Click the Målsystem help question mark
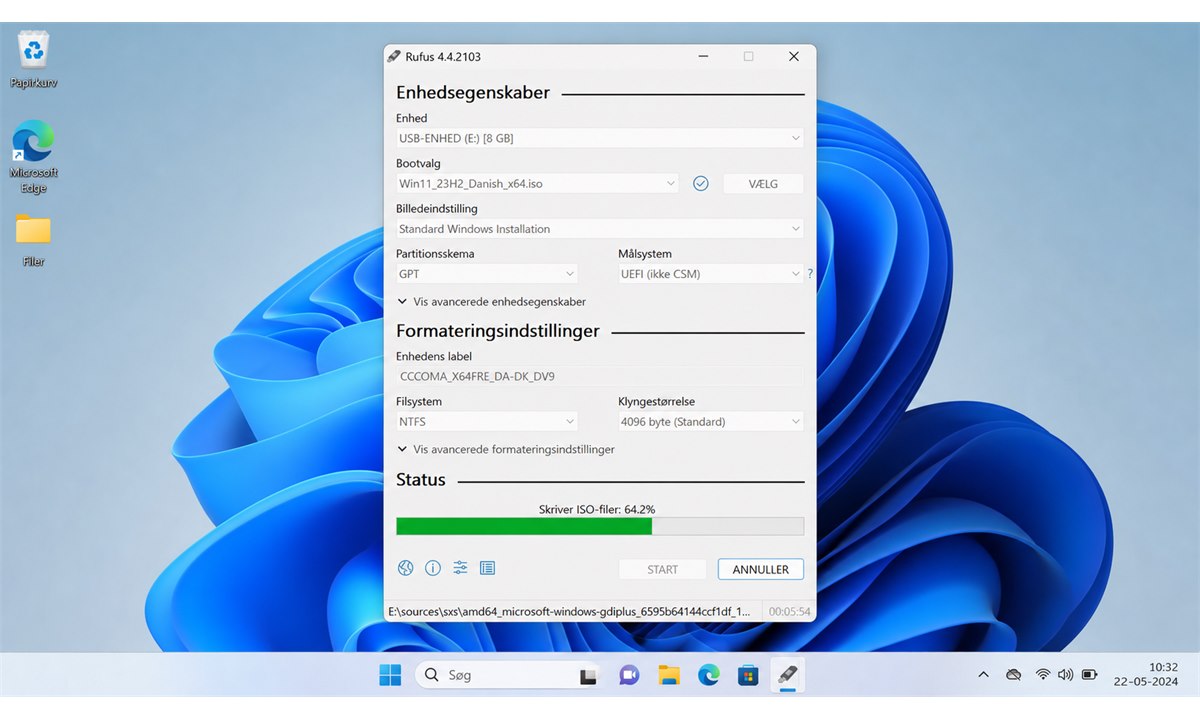 (x=810, y=274)
